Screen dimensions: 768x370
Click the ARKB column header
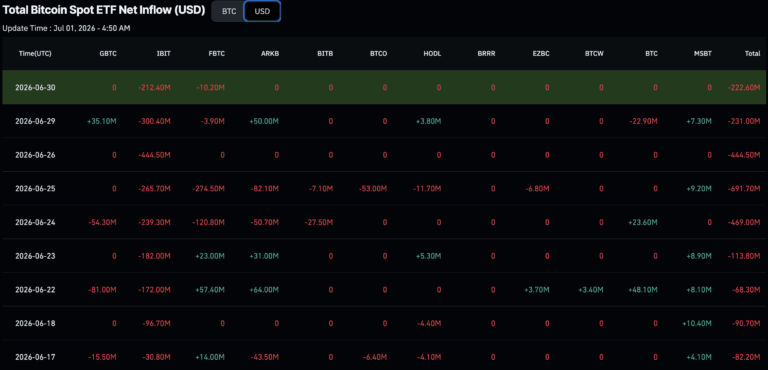[270, 54]
